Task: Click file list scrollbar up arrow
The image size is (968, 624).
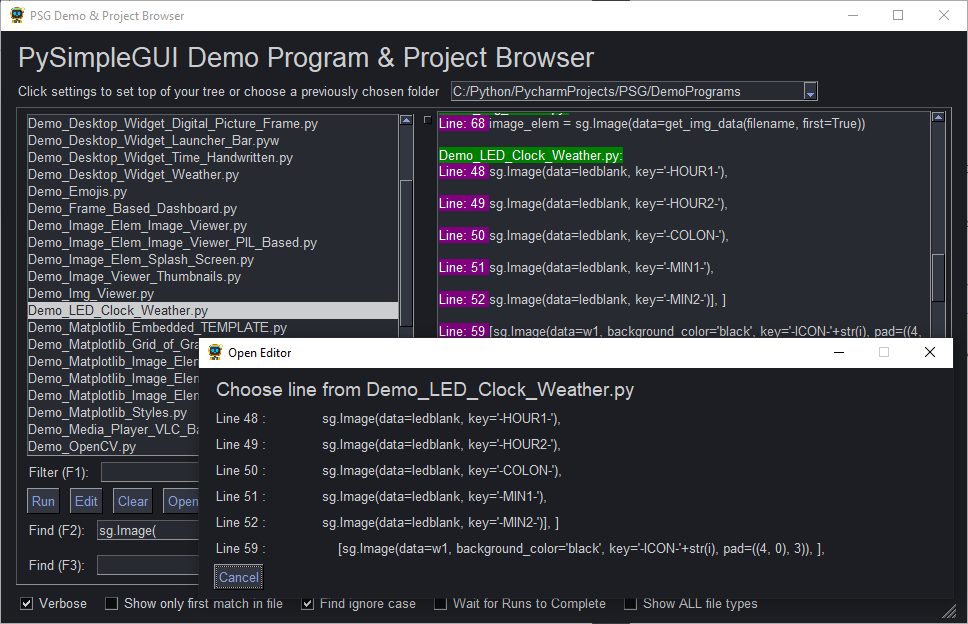Action: click(406, 120)
